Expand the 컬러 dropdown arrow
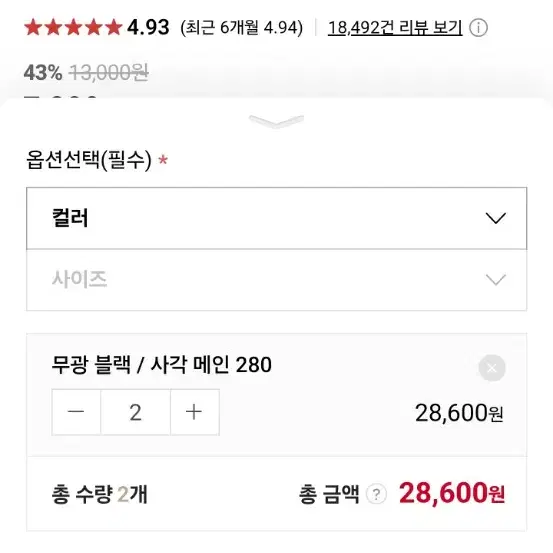553x553 pixels. click(496, 218)
